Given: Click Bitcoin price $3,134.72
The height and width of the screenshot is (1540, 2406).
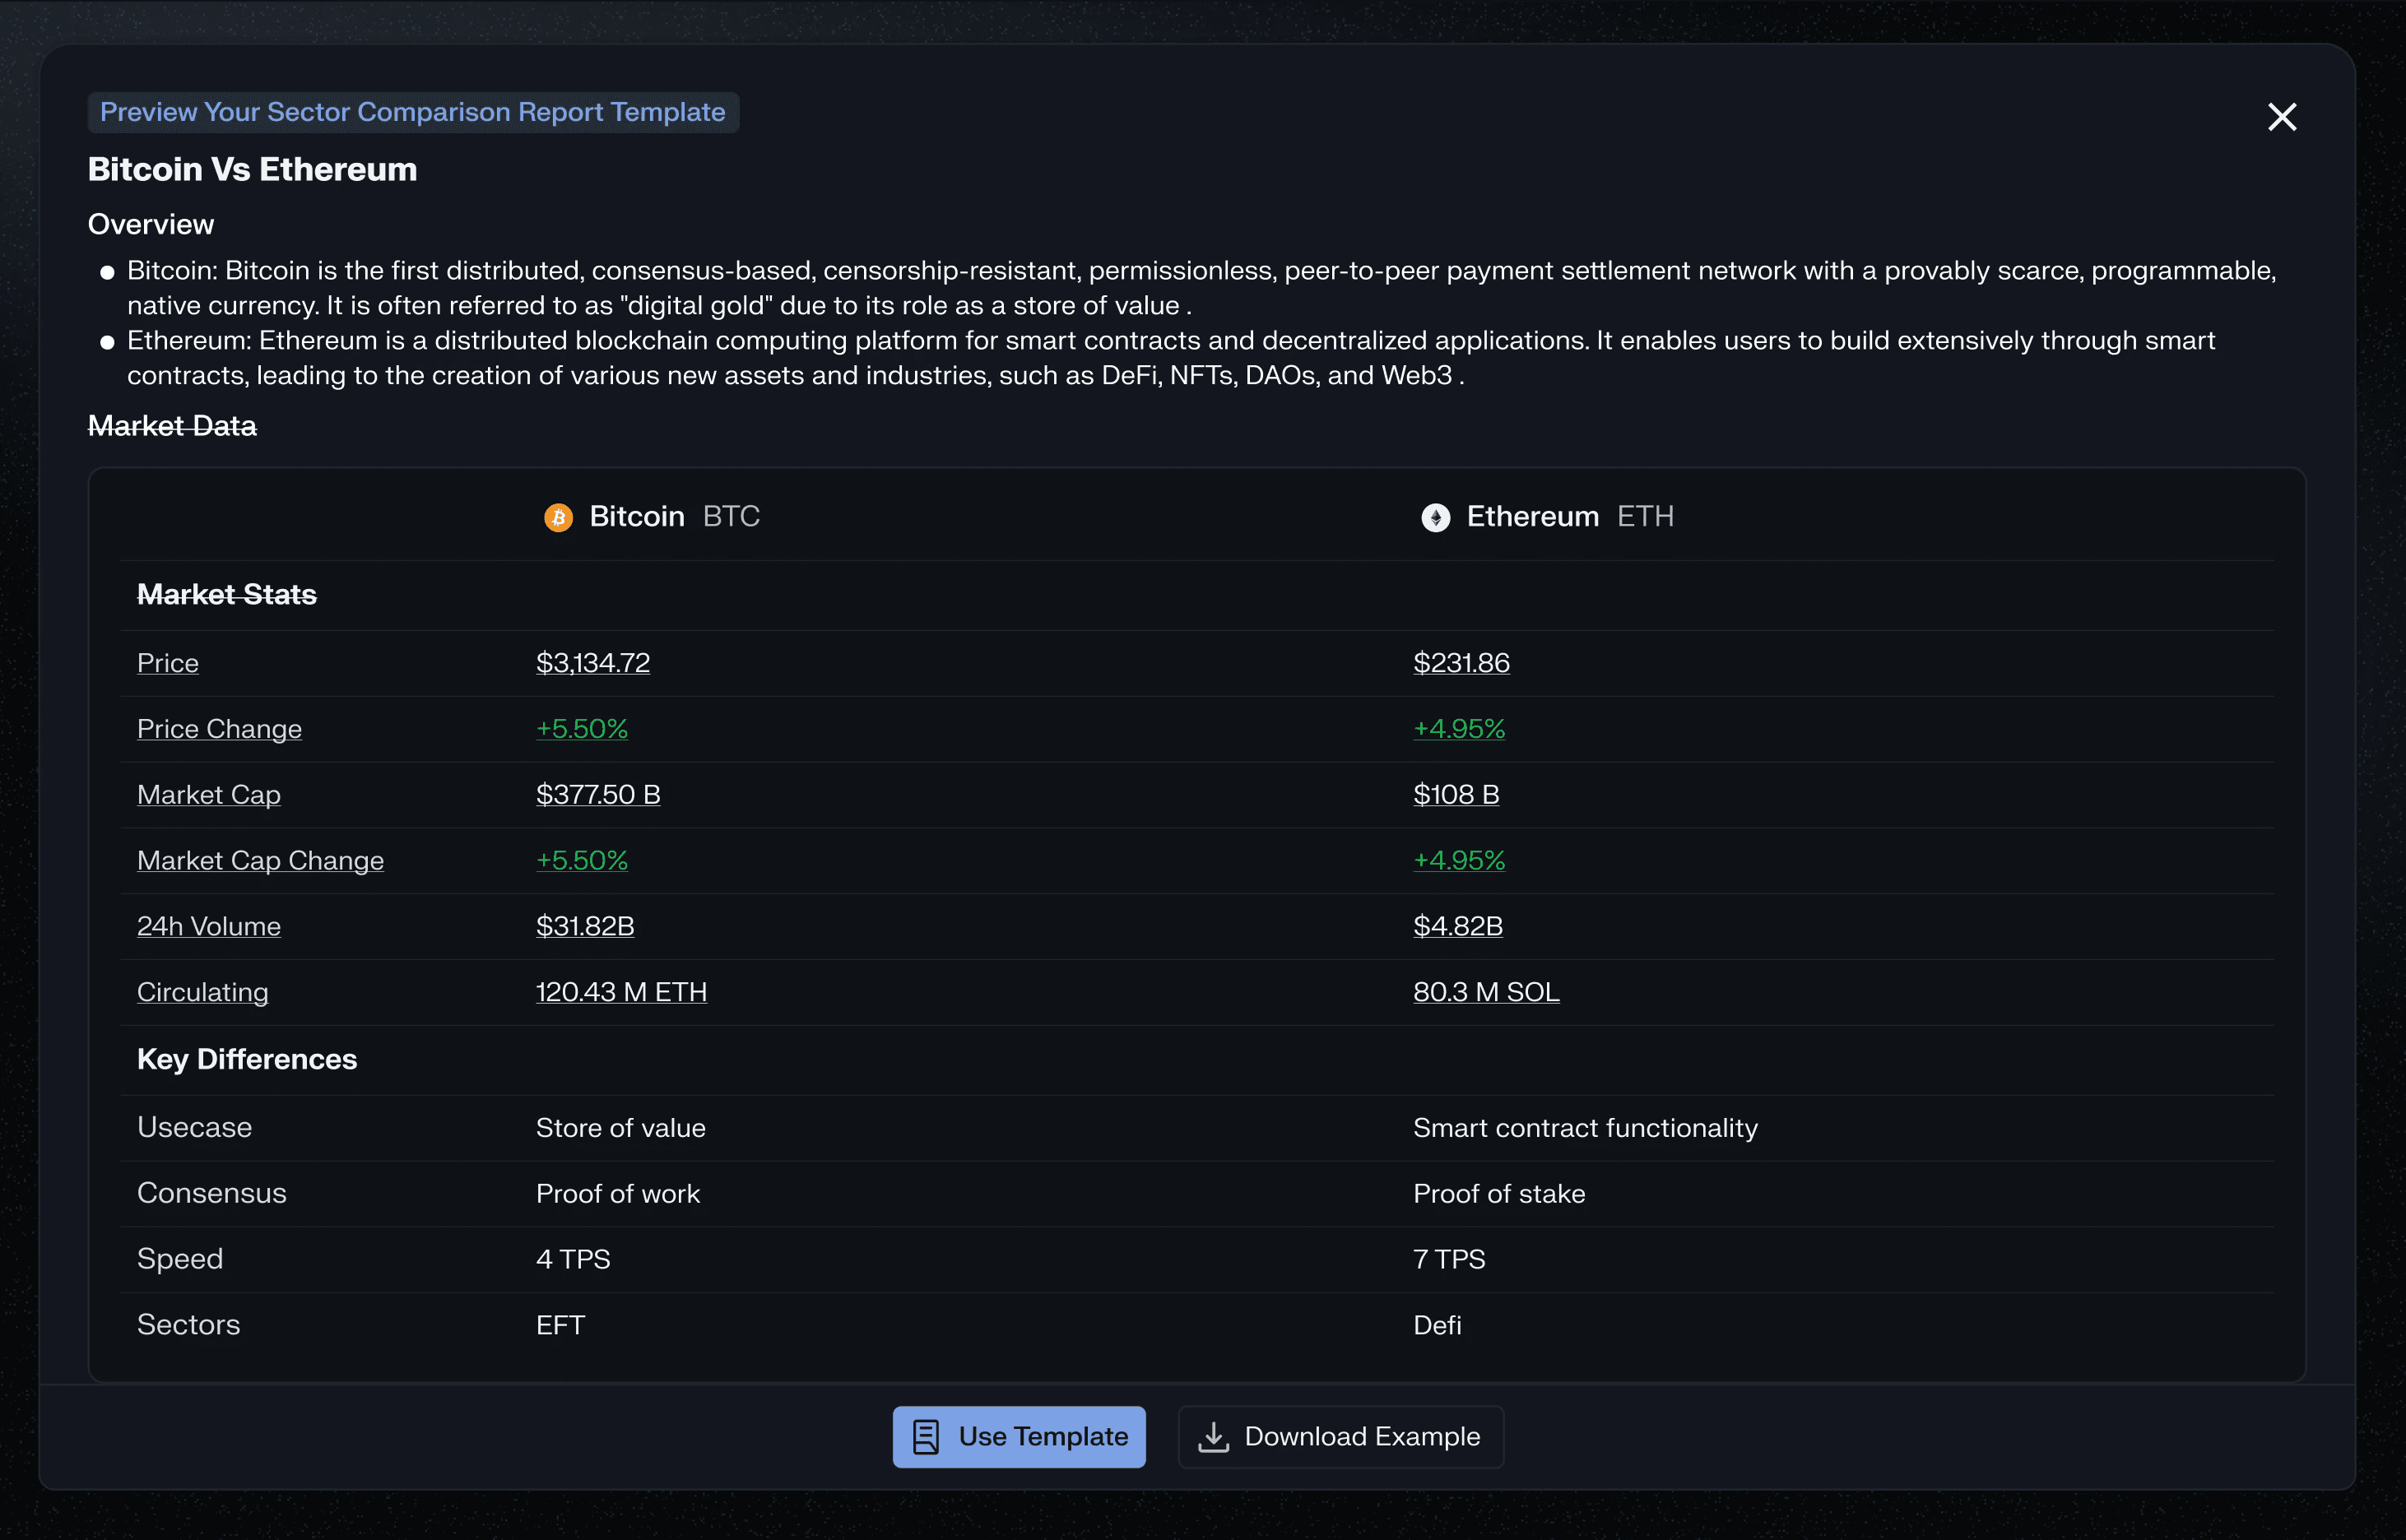Looking at the screenshot, I should tap(592, 663).
